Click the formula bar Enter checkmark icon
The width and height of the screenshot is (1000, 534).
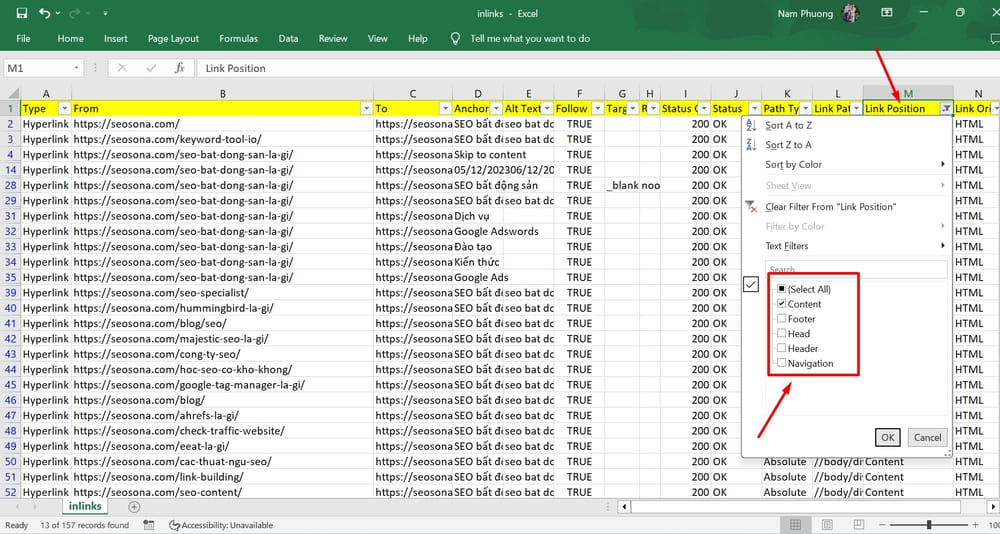pyautogui.click(x=151, y=68)
